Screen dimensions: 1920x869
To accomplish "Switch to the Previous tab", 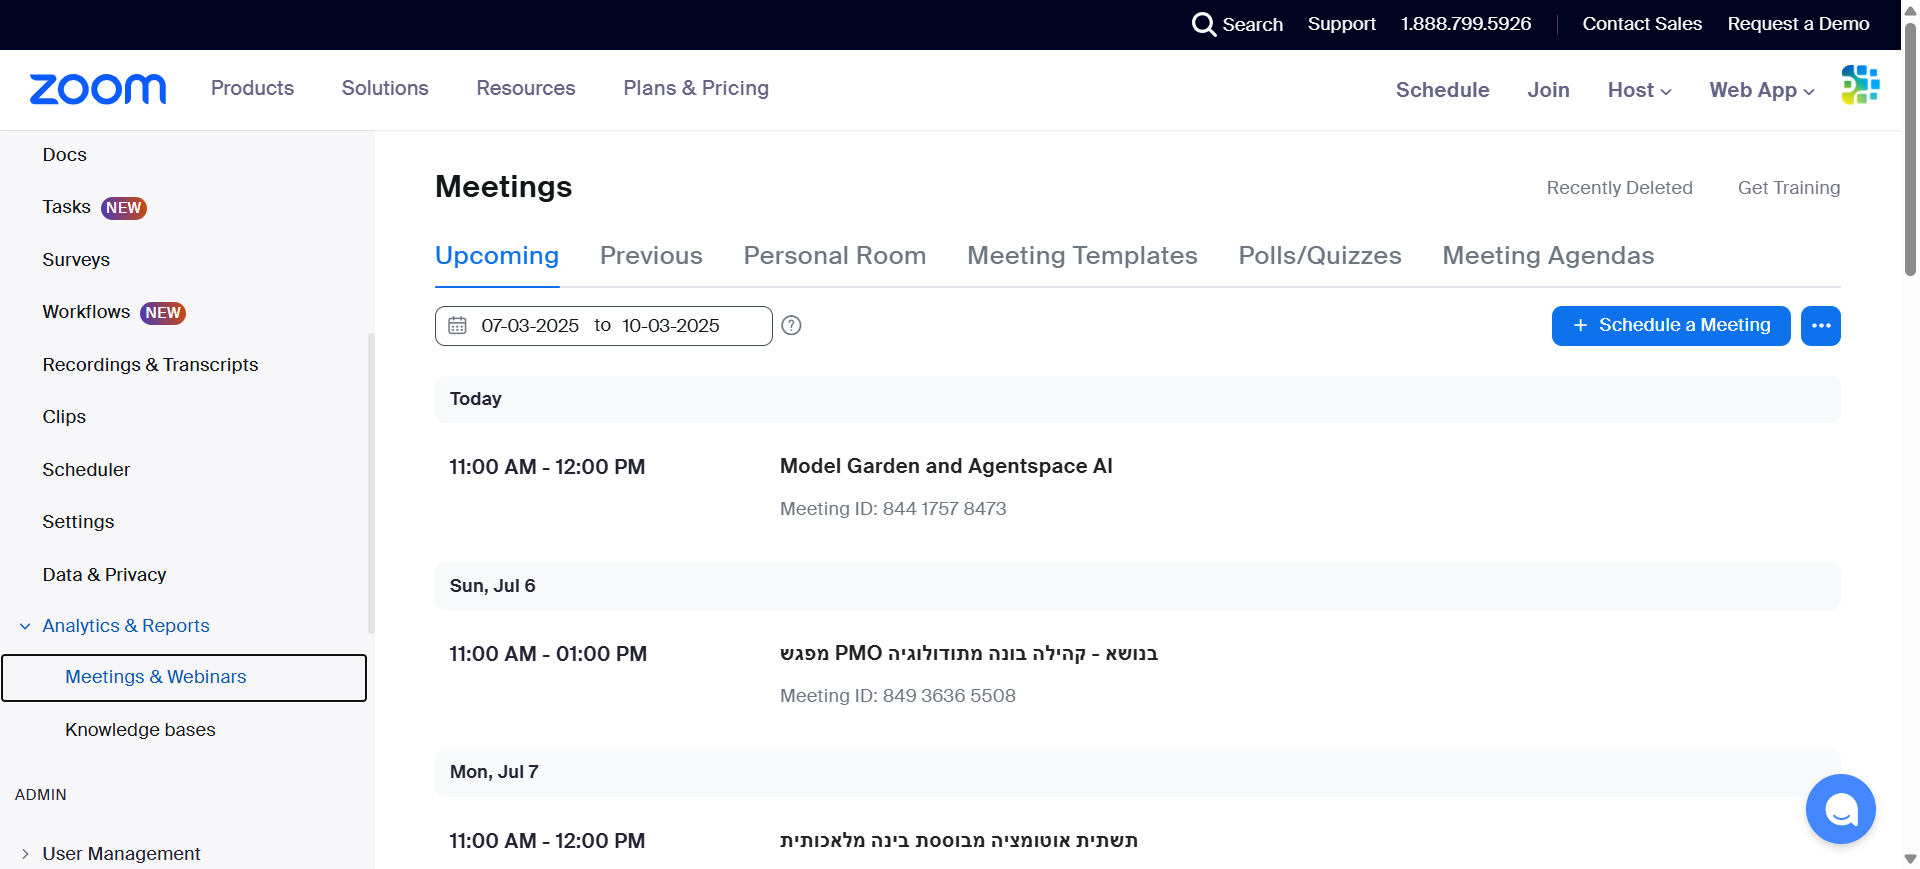I will coord(651,256).
